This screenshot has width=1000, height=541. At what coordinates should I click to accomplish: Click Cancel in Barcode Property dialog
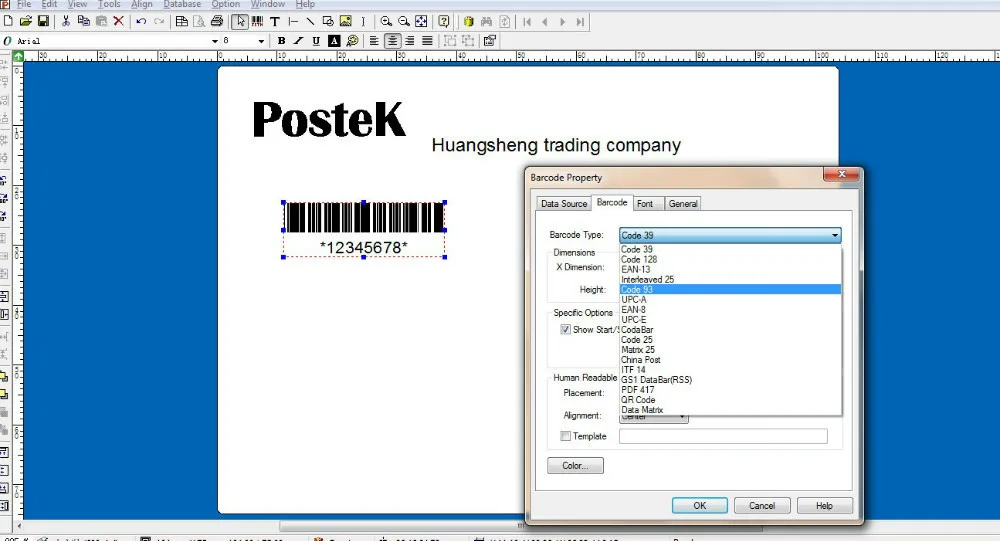point(762,505)
